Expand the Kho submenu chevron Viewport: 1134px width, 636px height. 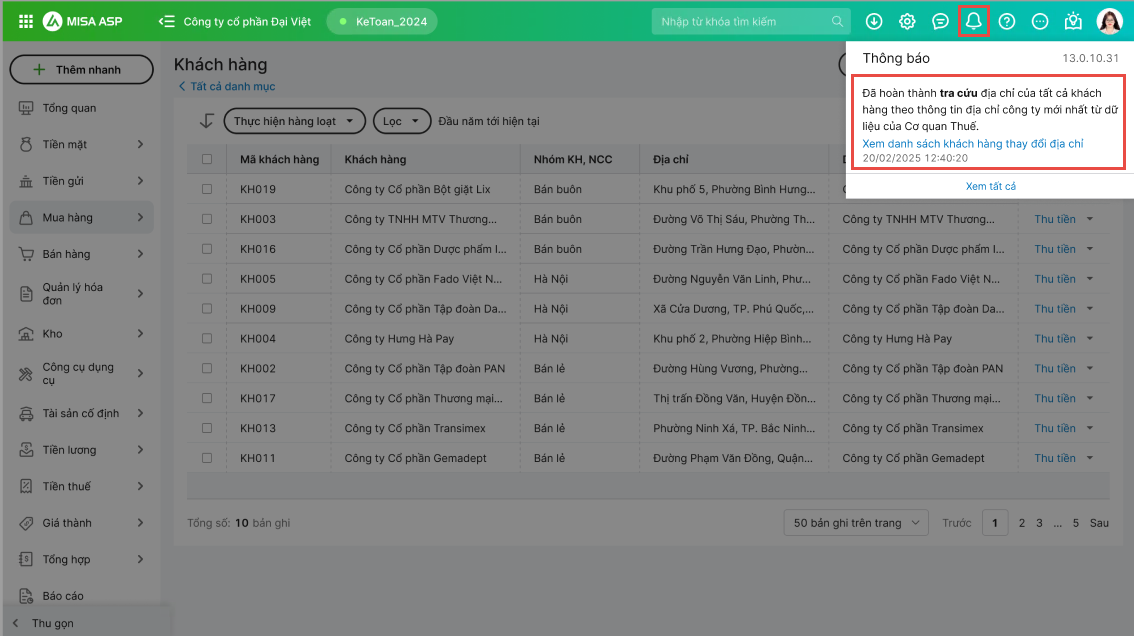point(140,334)
